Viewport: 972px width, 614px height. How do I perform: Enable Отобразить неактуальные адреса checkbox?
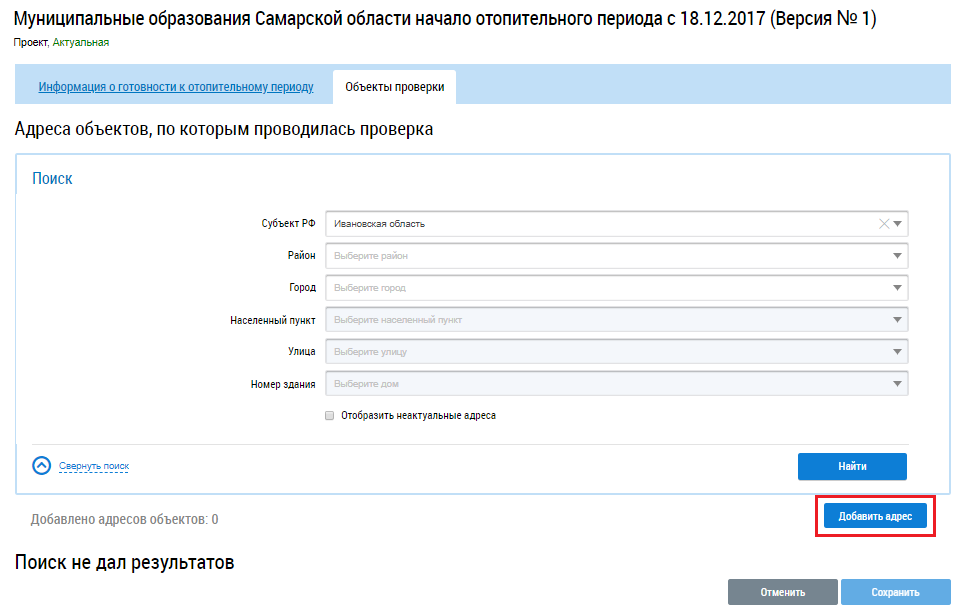click(x=329, y=416)
